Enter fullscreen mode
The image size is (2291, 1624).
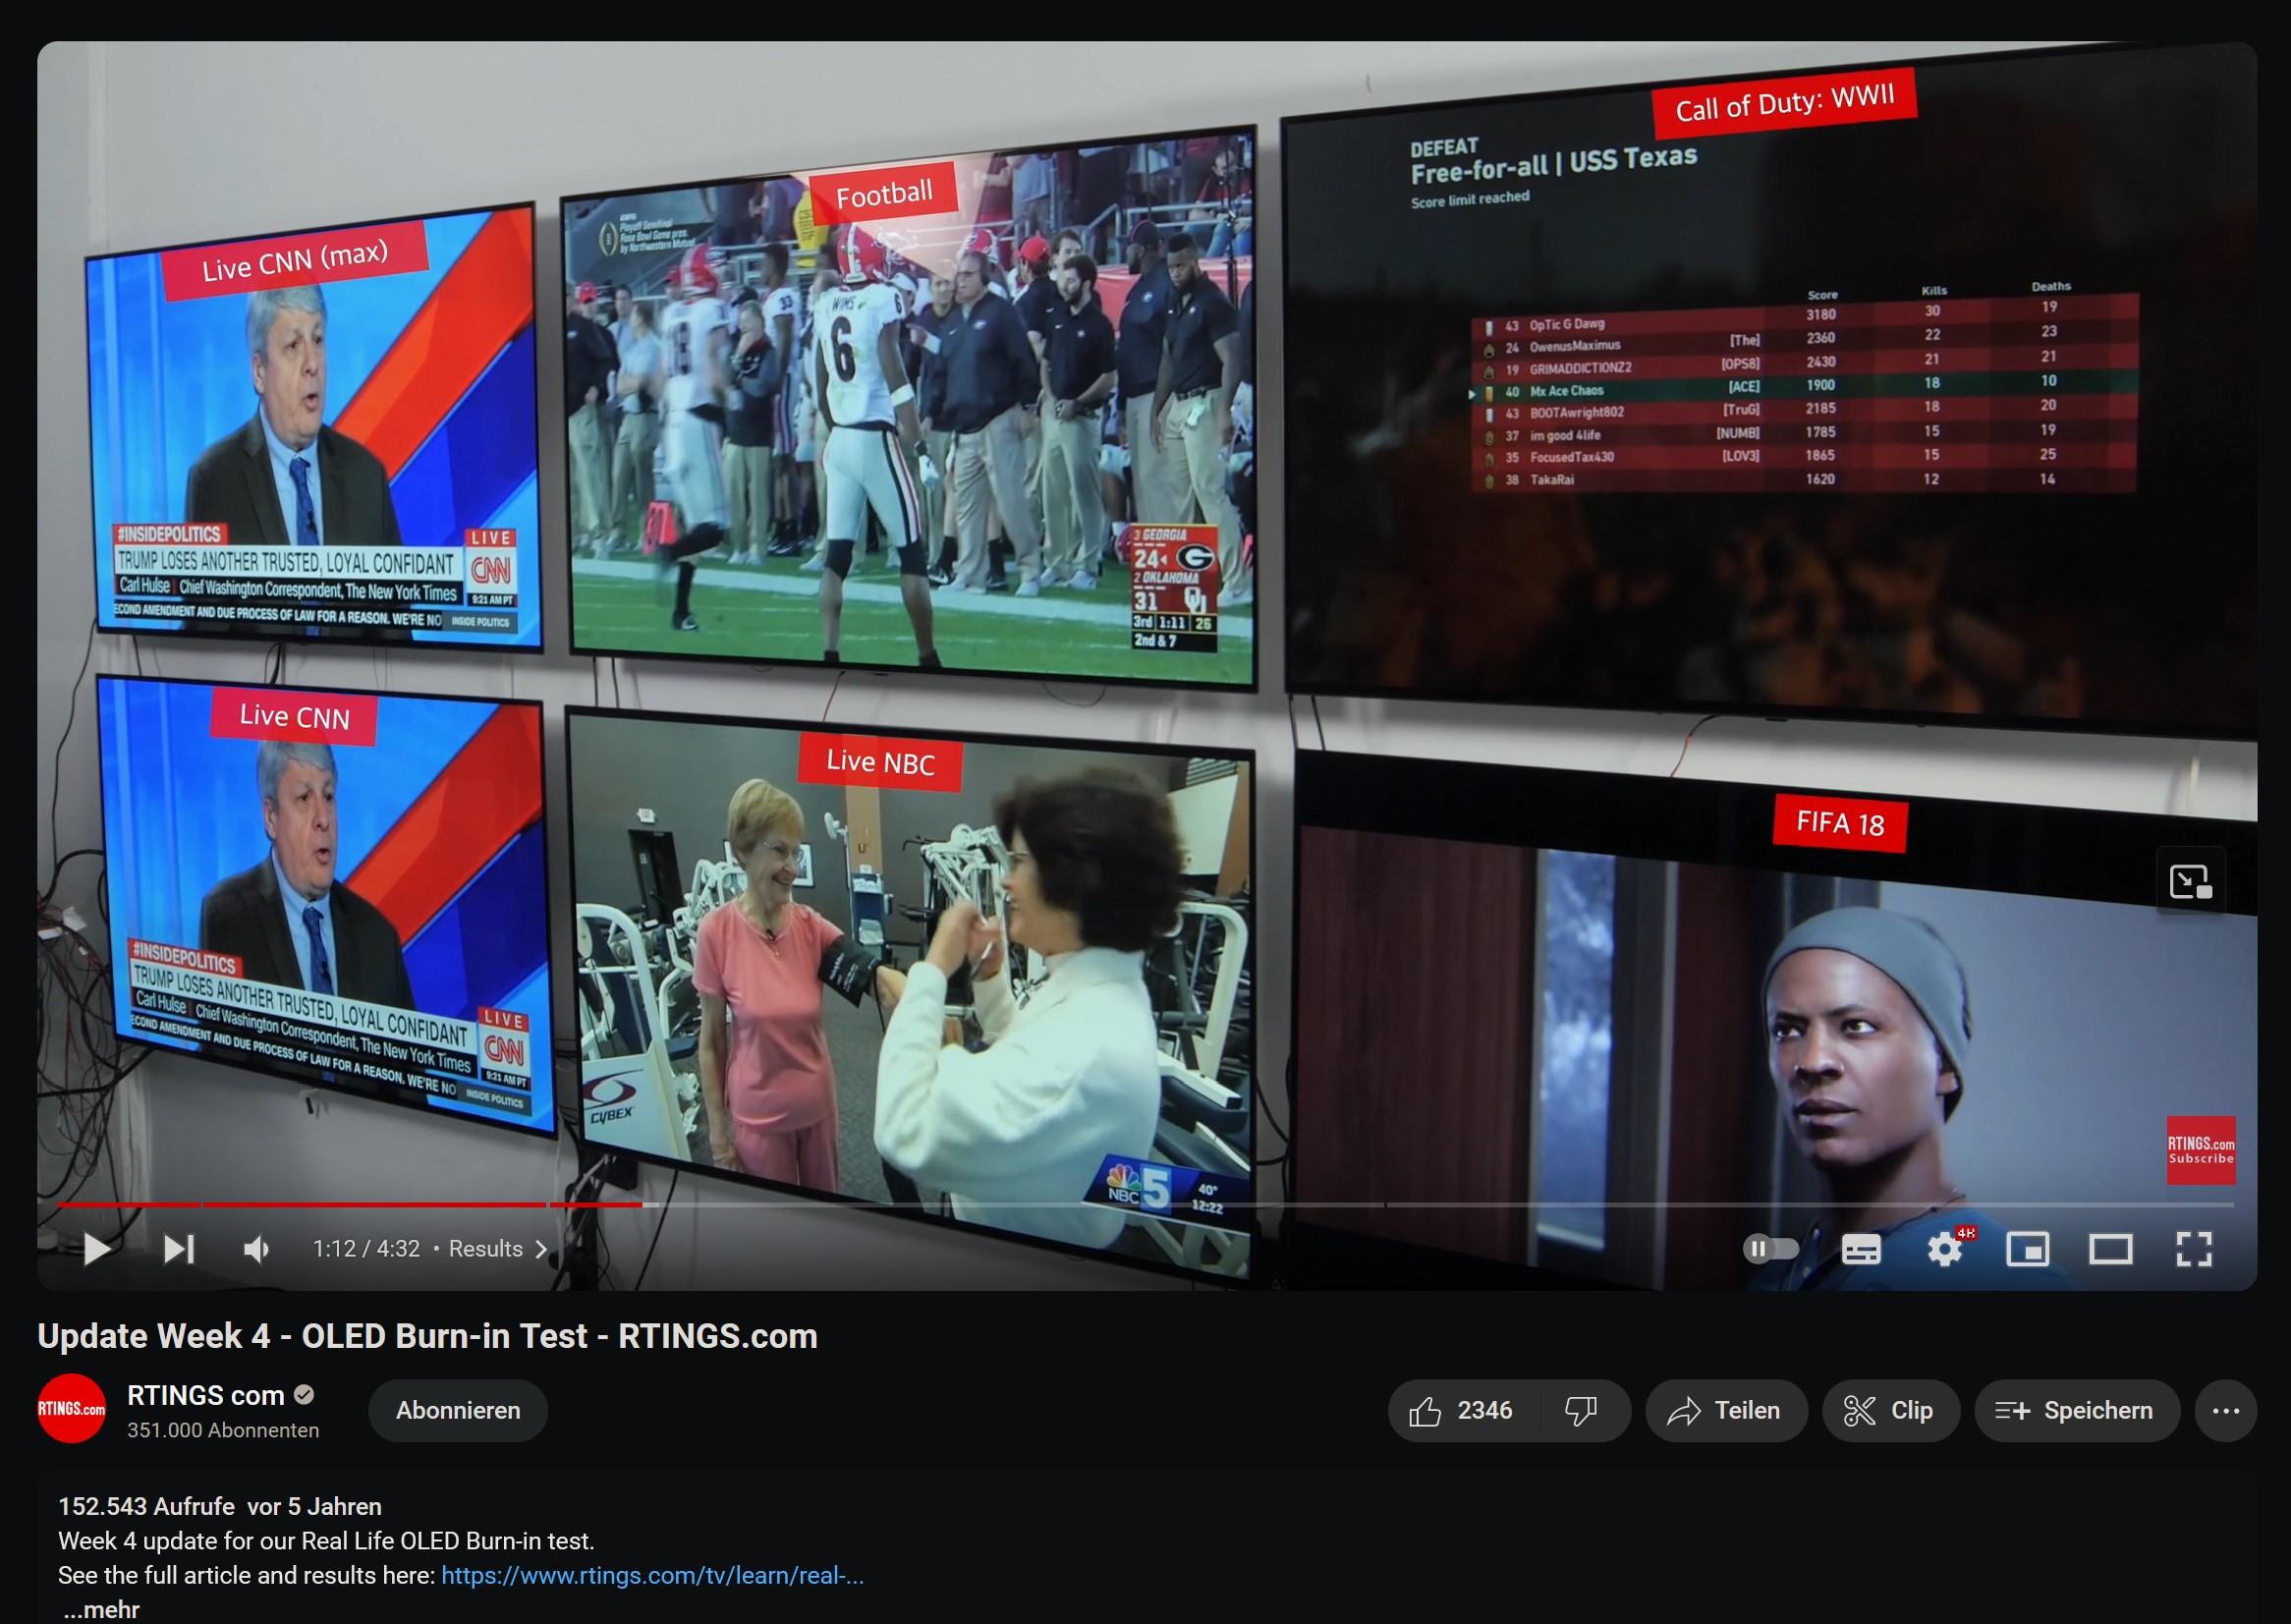click(2193, 1248)
